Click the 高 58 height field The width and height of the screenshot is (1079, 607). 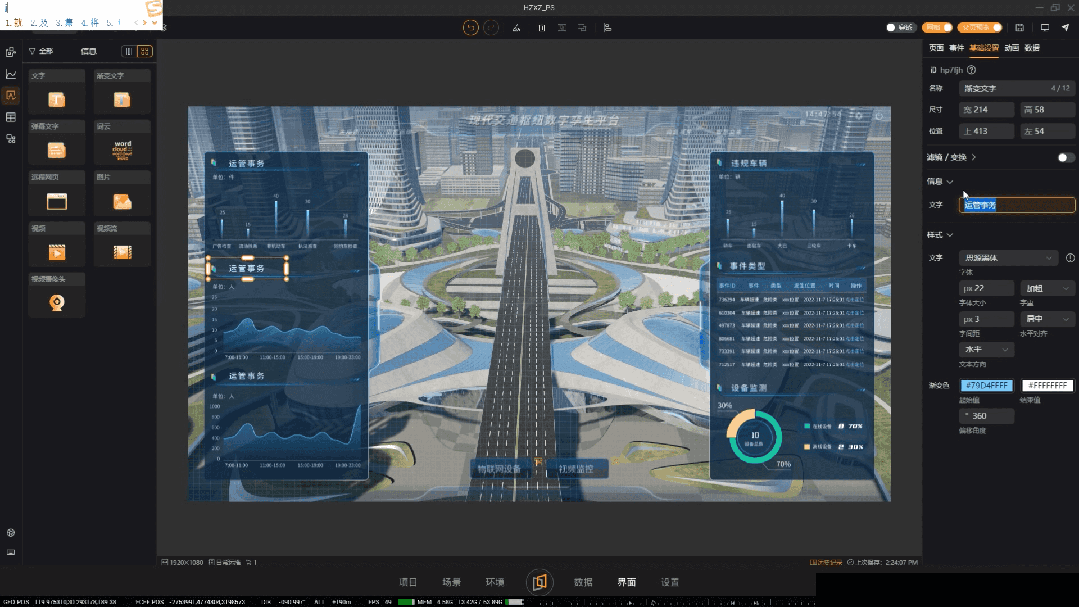pyautogui.click(x=1047, y=109)
